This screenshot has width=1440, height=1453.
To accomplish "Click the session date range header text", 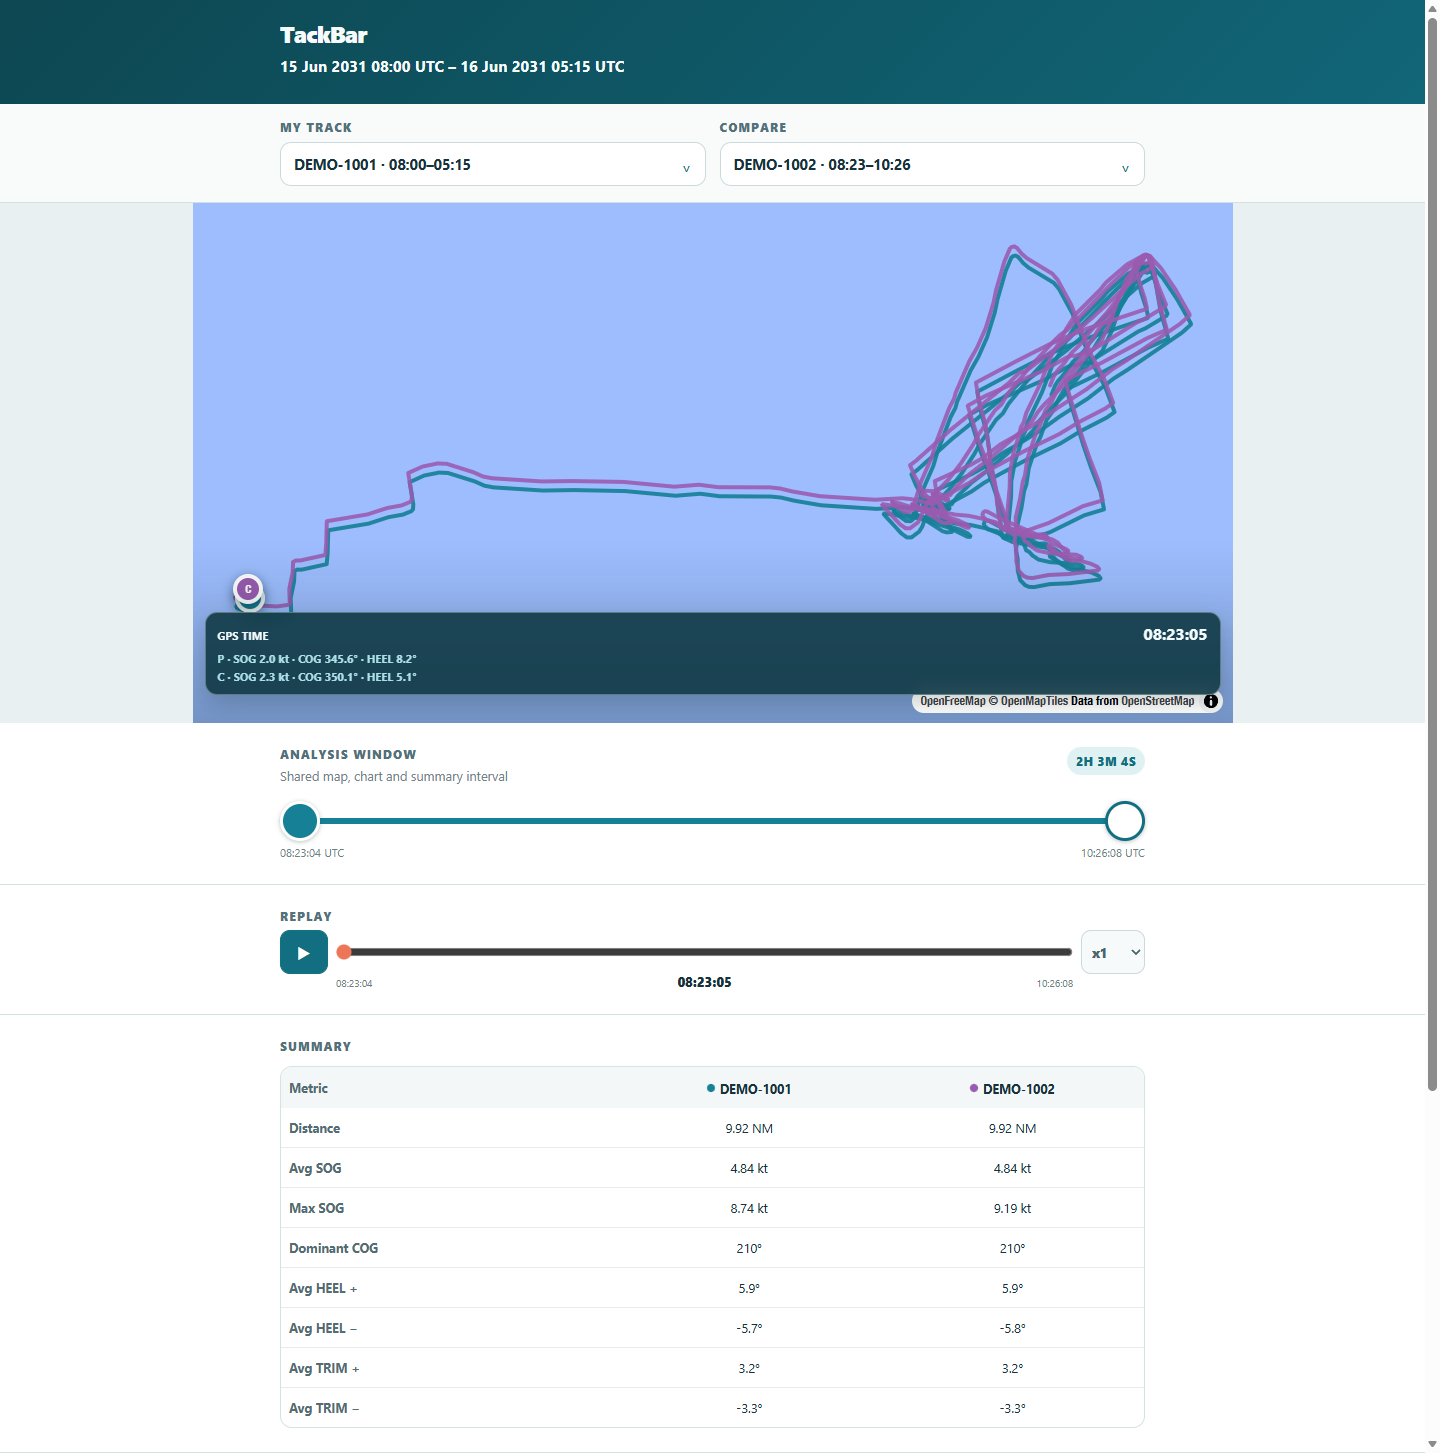I will 452,66.
